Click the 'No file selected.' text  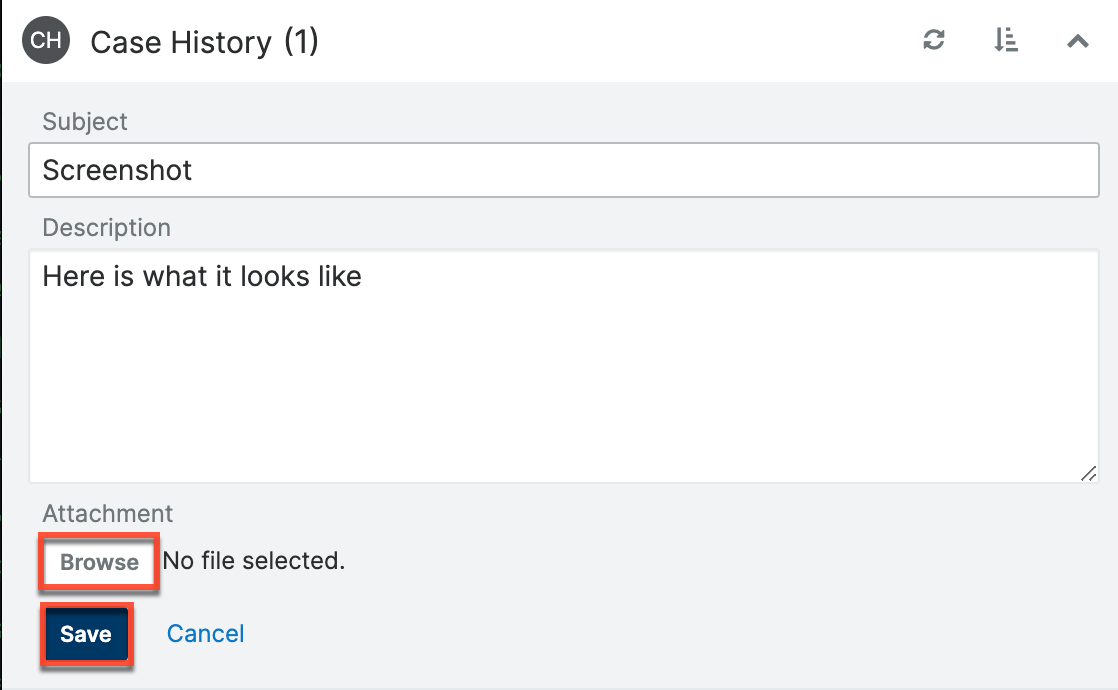253,561
